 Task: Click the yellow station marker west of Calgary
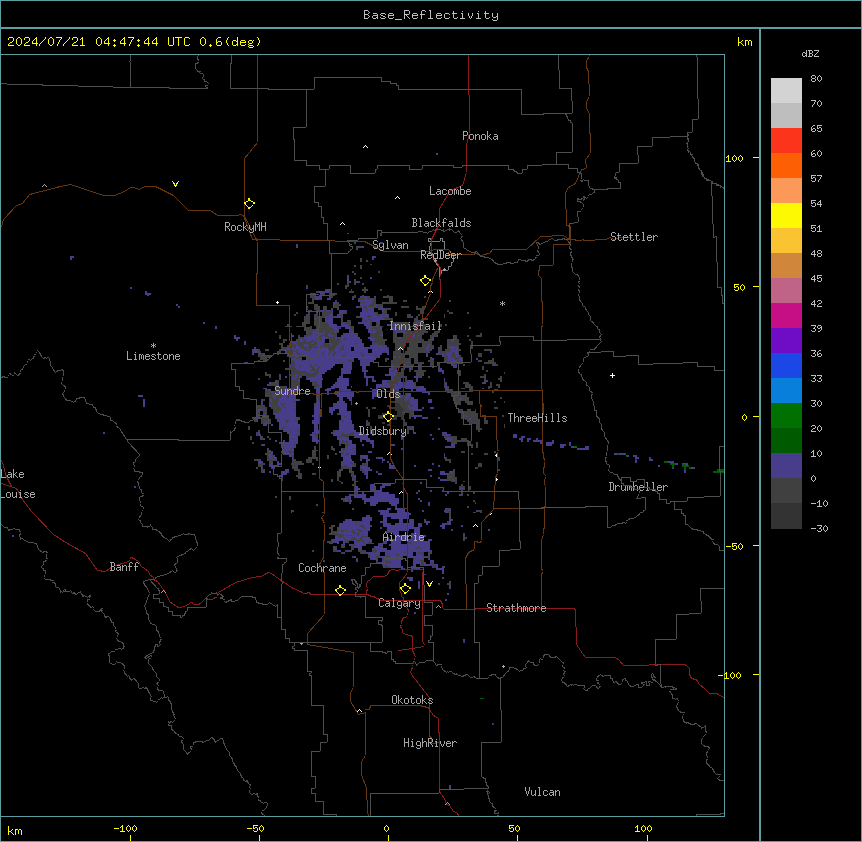pos(340,590)
